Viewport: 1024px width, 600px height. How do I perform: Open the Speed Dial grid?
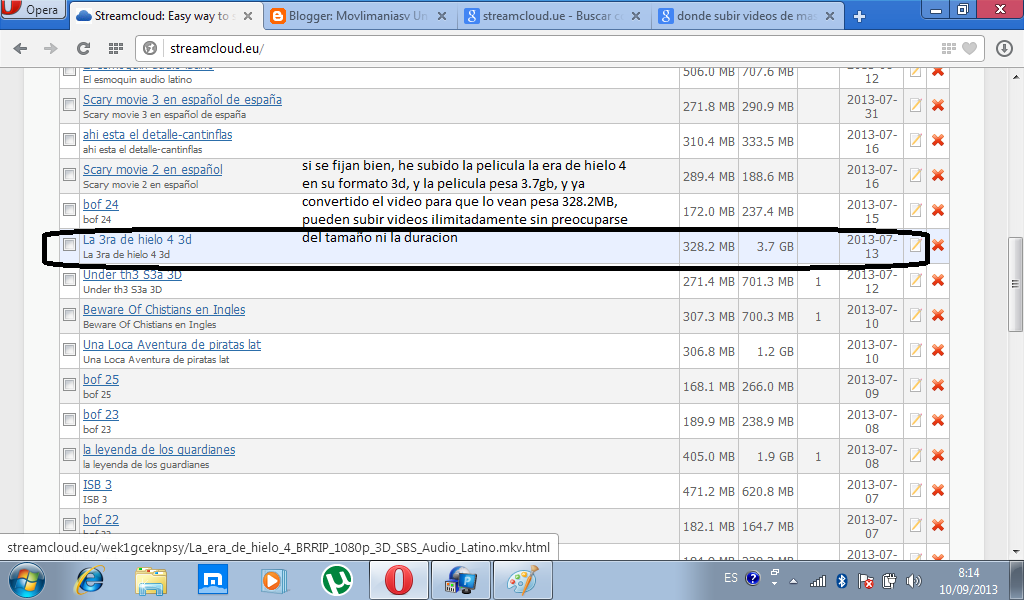(x=116, y=48)
